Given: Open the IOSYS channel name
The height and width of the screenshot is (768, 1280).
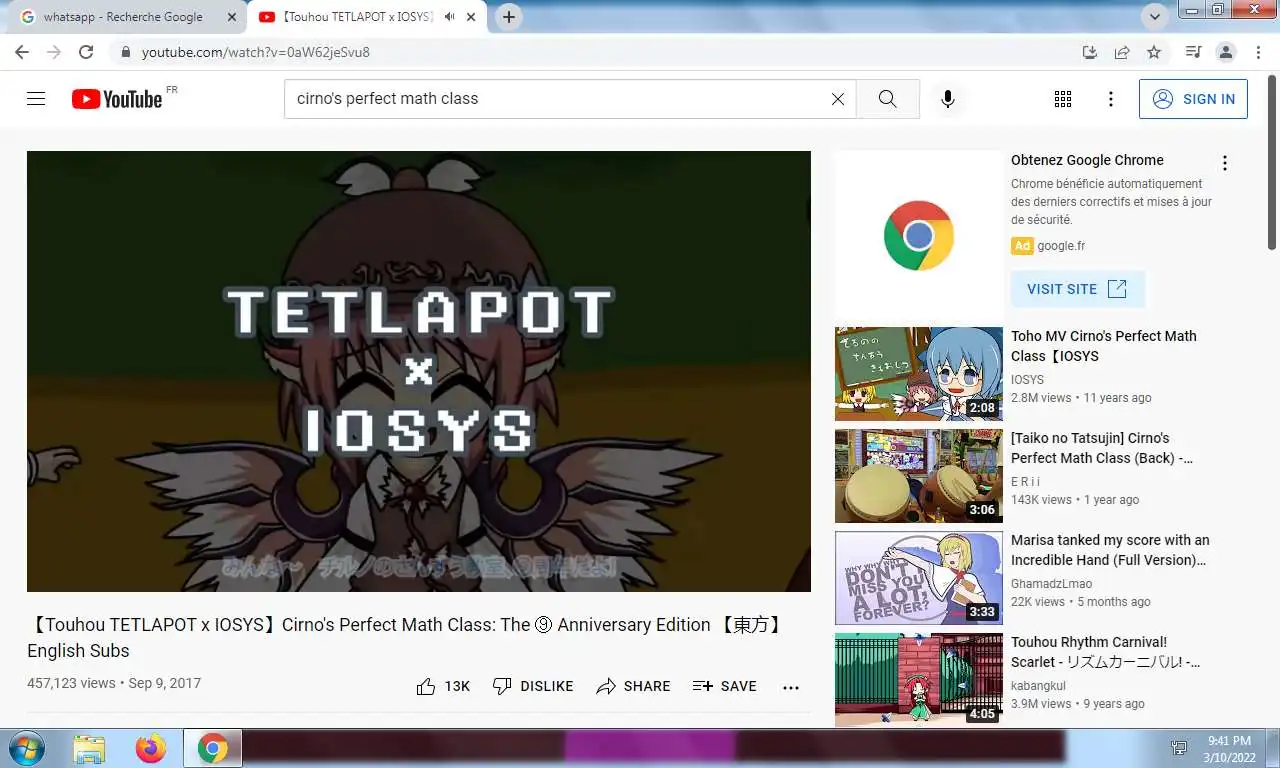Looking at the screenshot, I should pos(1027,380).
